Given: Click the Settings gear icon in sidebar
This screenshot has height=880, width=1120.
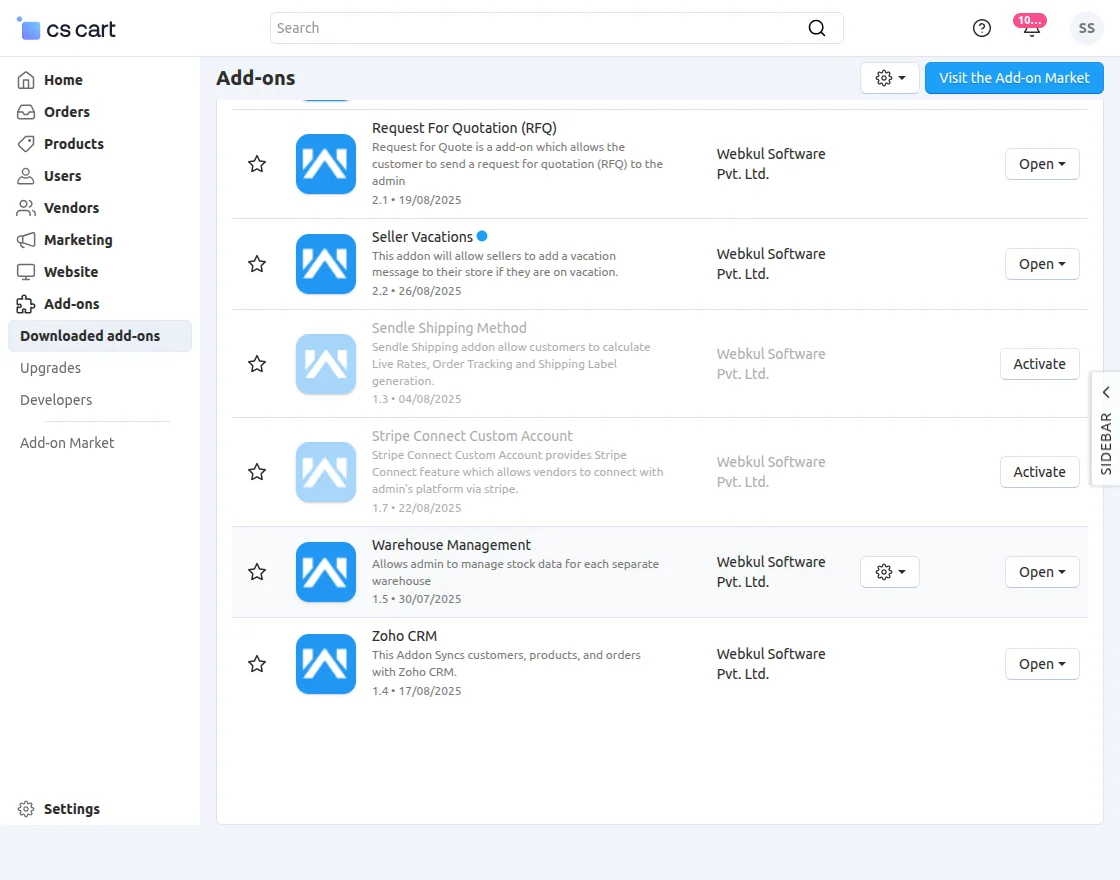Looking at the screenshot, I should [26, 809].
